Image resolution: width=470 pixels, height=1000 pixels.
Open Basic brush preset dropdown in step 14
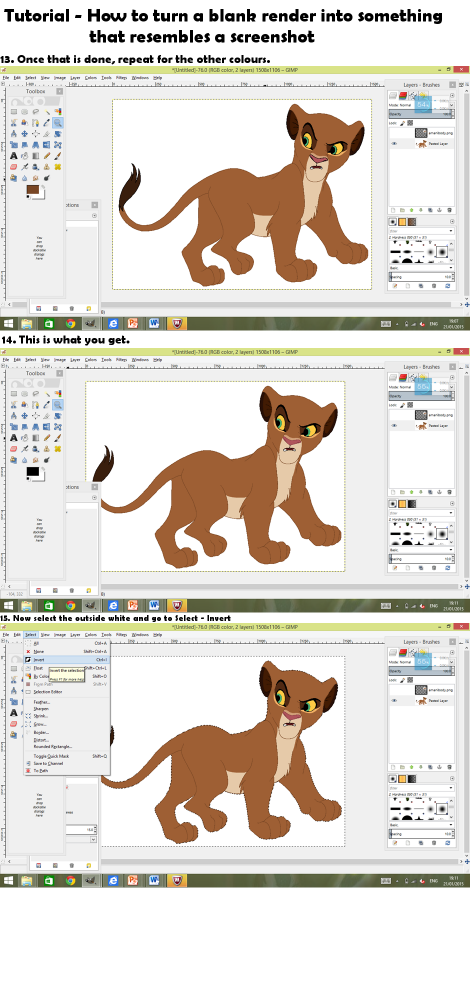tap(422, 549)
